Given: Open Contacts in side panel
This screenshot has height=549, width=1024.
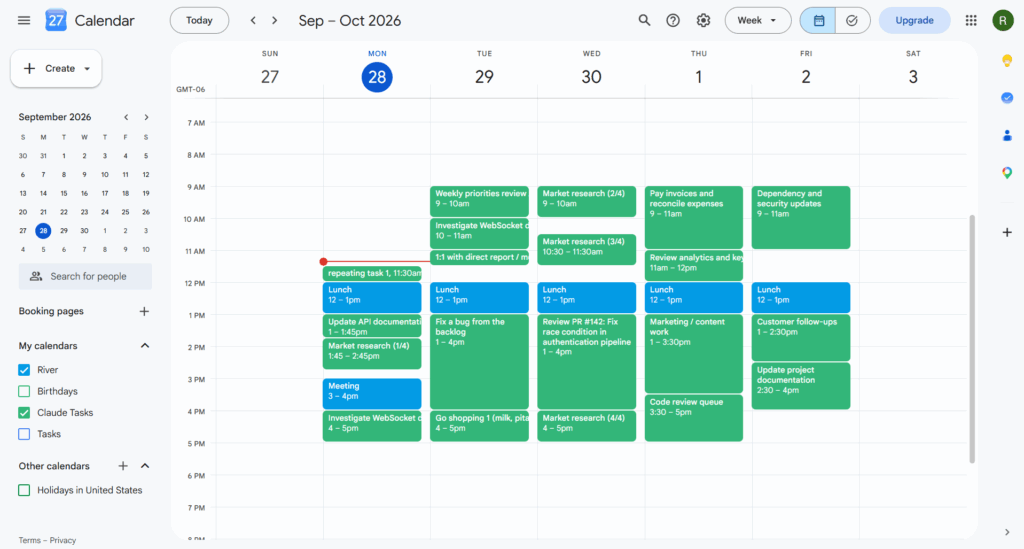Looking at the screenshot, I should tap(1007, 135).
